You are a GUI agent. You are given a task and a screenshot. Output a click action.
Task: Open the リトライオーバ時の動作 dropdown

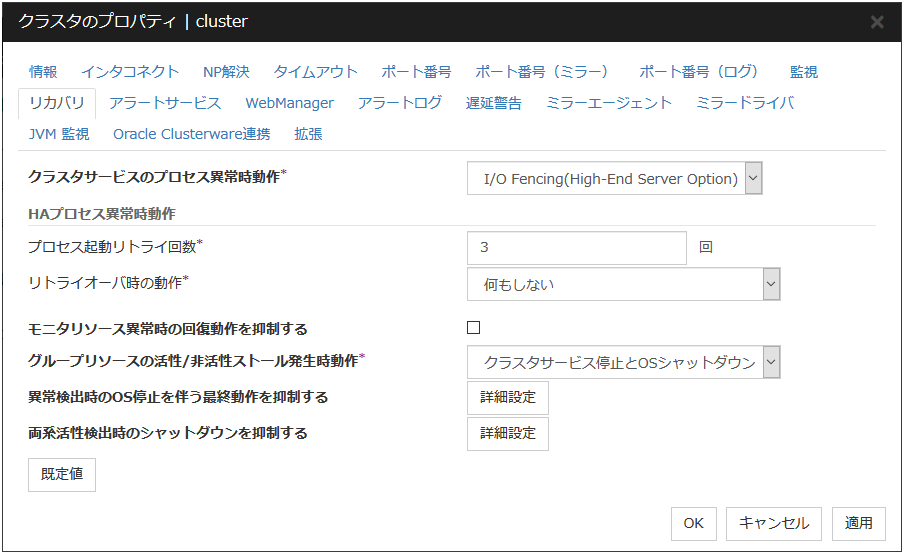point(623,285)
